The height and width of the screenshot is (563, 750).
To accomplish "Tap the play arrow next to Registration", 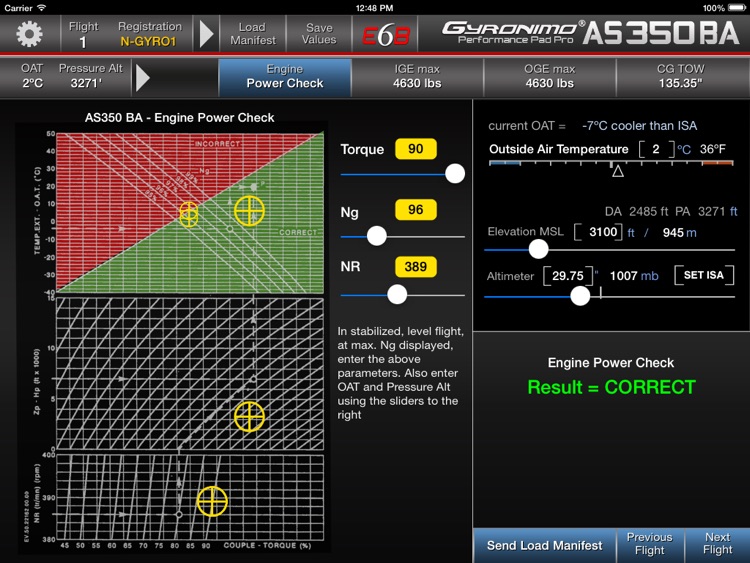I will pos(206,34).
